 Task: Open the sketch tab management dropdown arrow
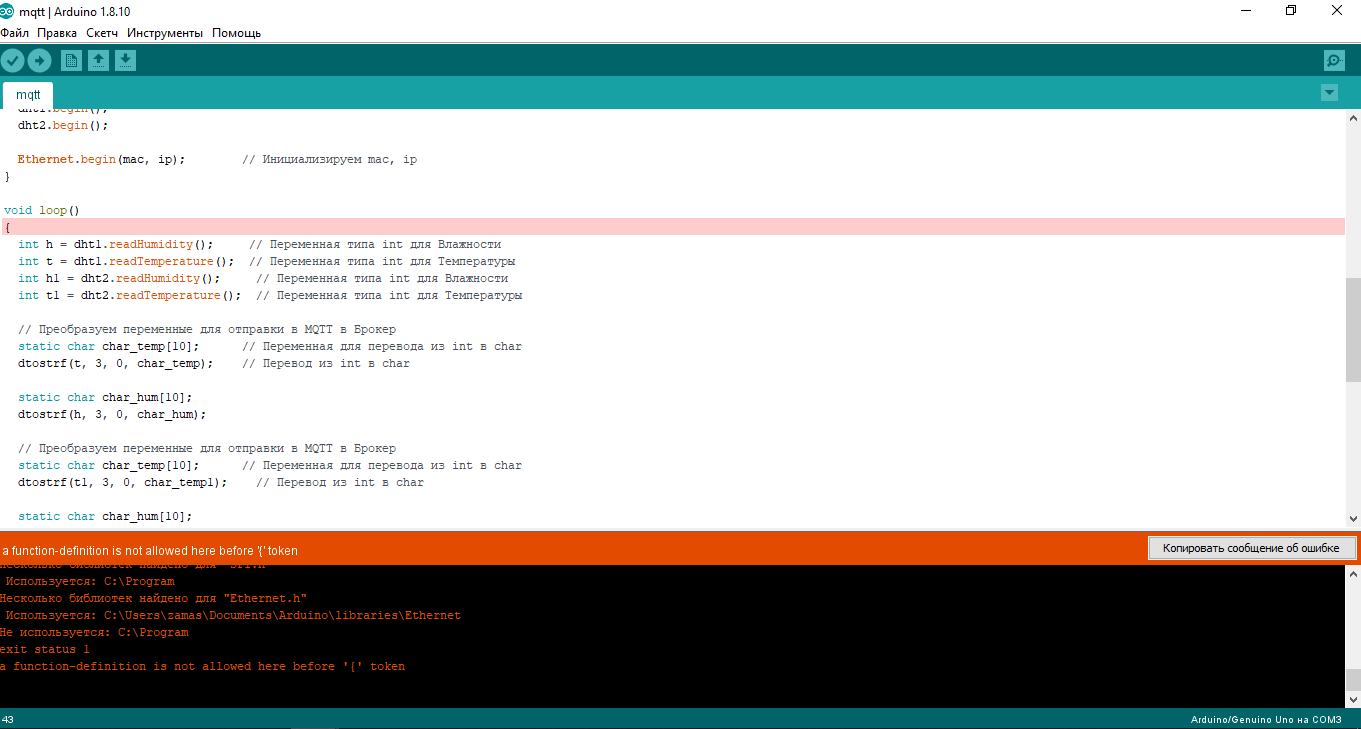point(1329,92)
